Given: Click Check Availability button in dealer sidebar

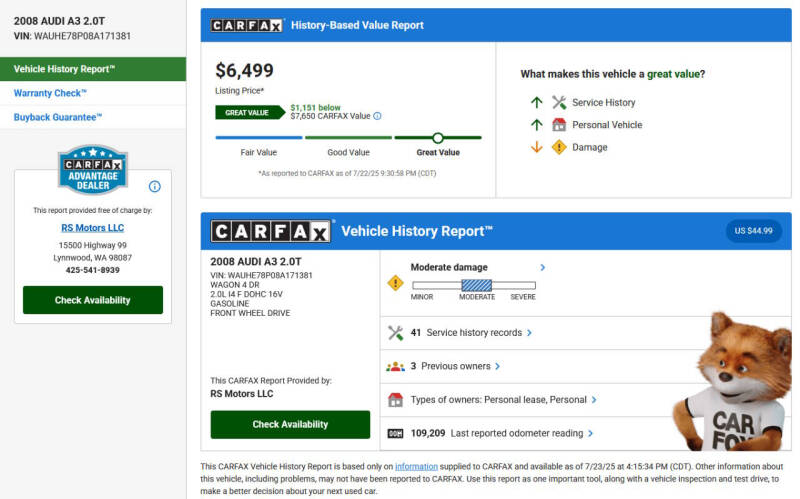Looking at the screenshot, I should [x=92, y=300].
